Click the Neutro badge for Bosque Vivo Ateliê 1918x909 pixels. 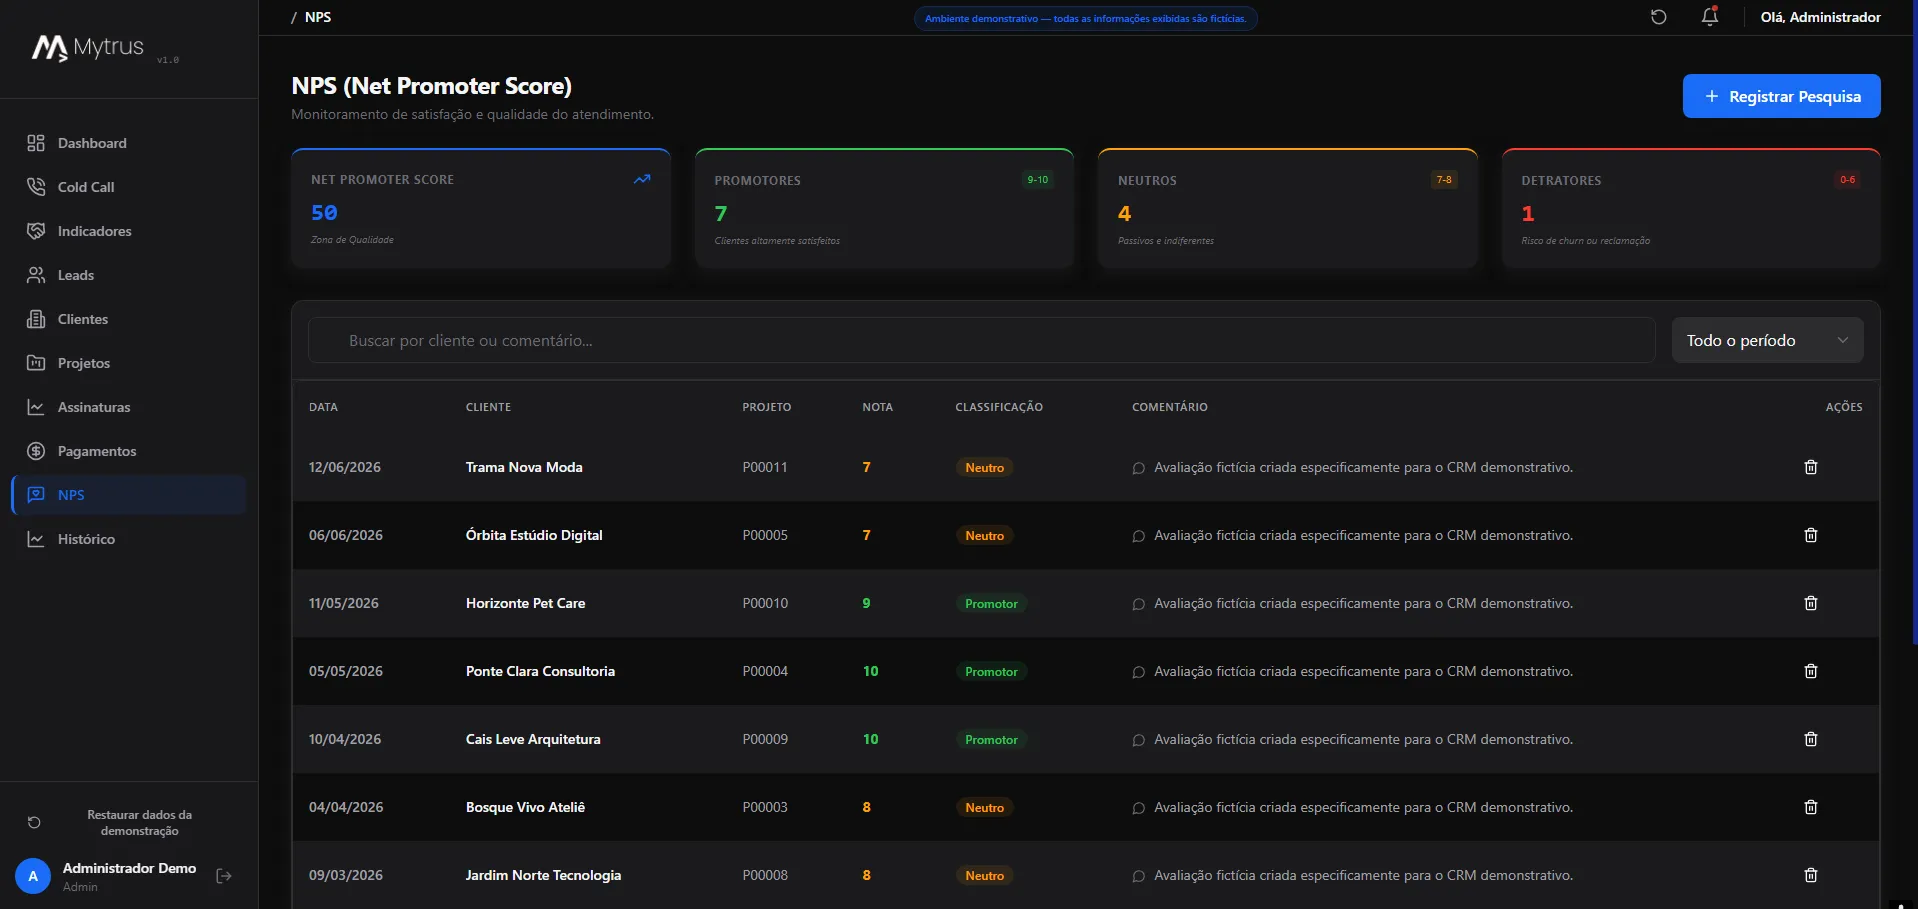point(984,807)
